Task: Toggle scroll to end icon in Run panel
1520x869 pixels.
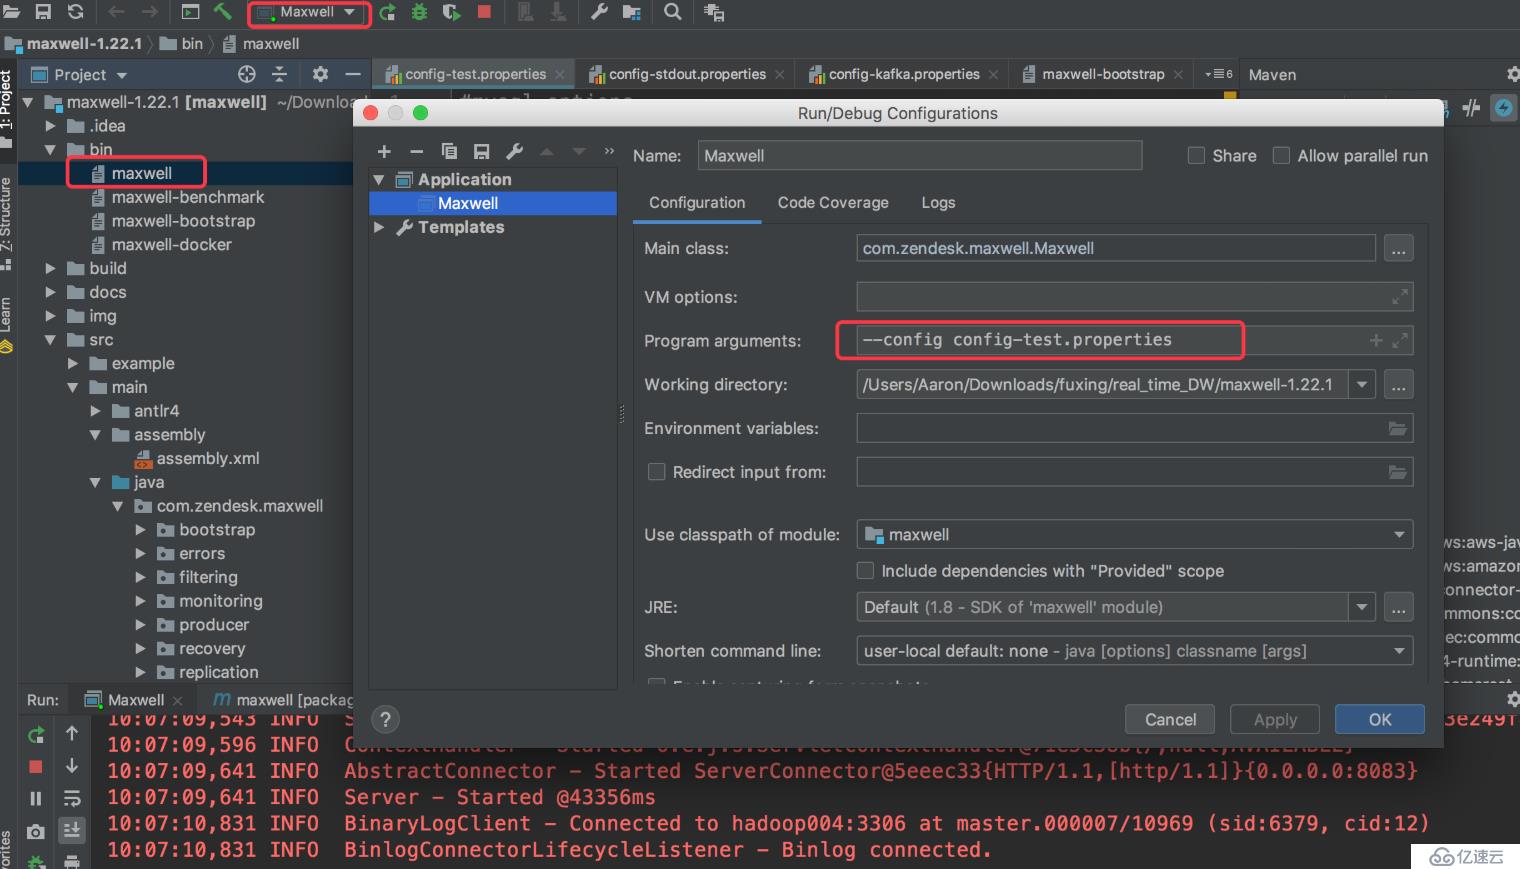Action: pyautogui.click(x=72, y=830)
